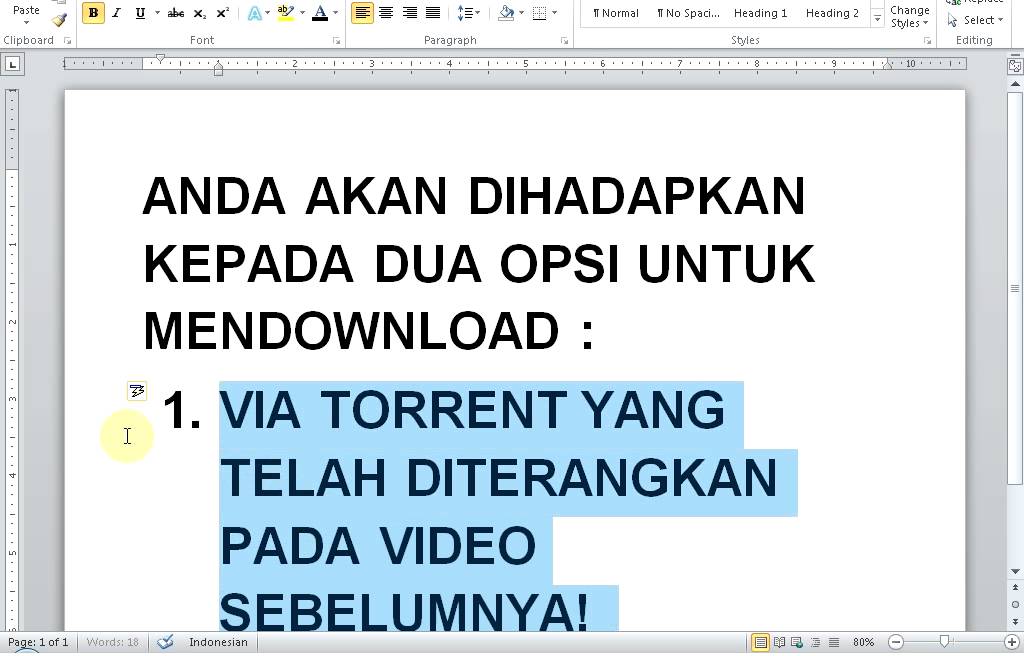The width and height of the screenshot is (1024, 656).
Task: Click the zoom out minus button
Action: [x=896, y=643]
